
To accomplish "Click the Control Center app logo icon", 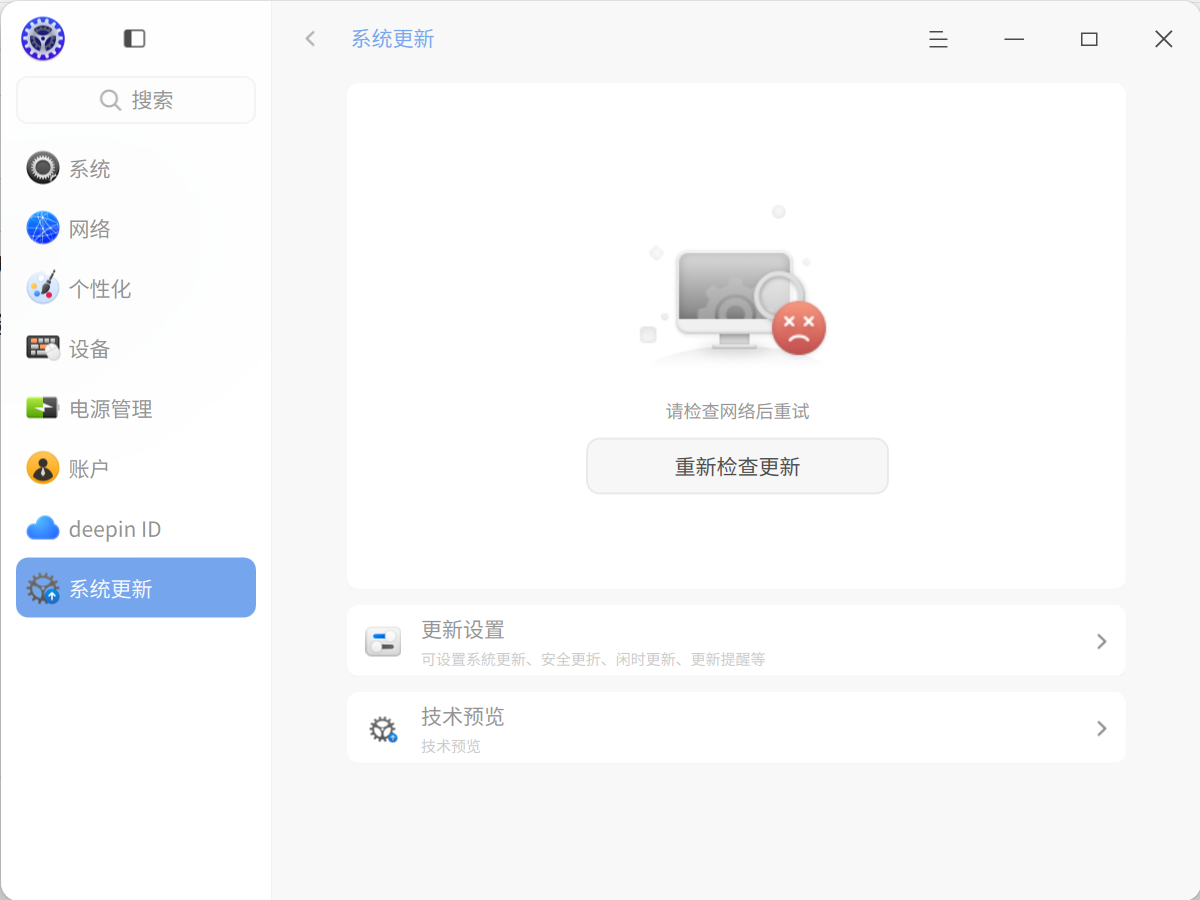I will (43, 39).
